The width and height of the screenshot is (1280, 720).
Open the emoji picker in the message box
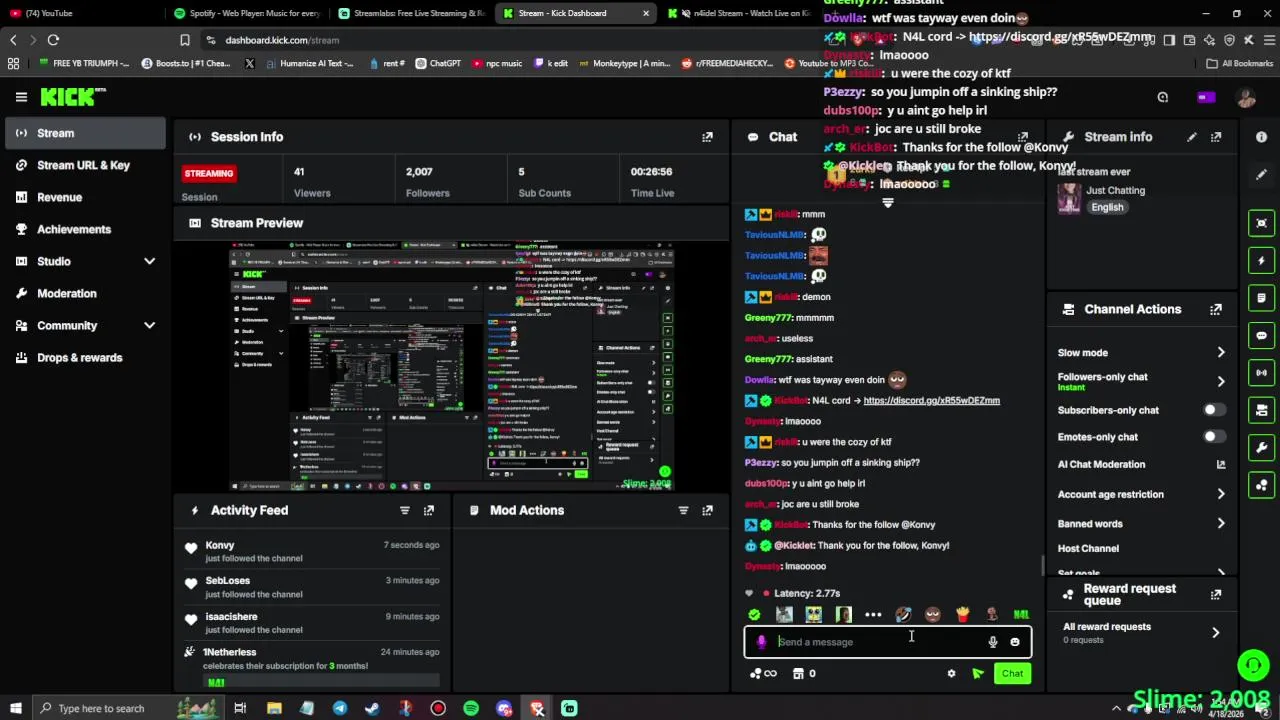[x=1015, y=642]
